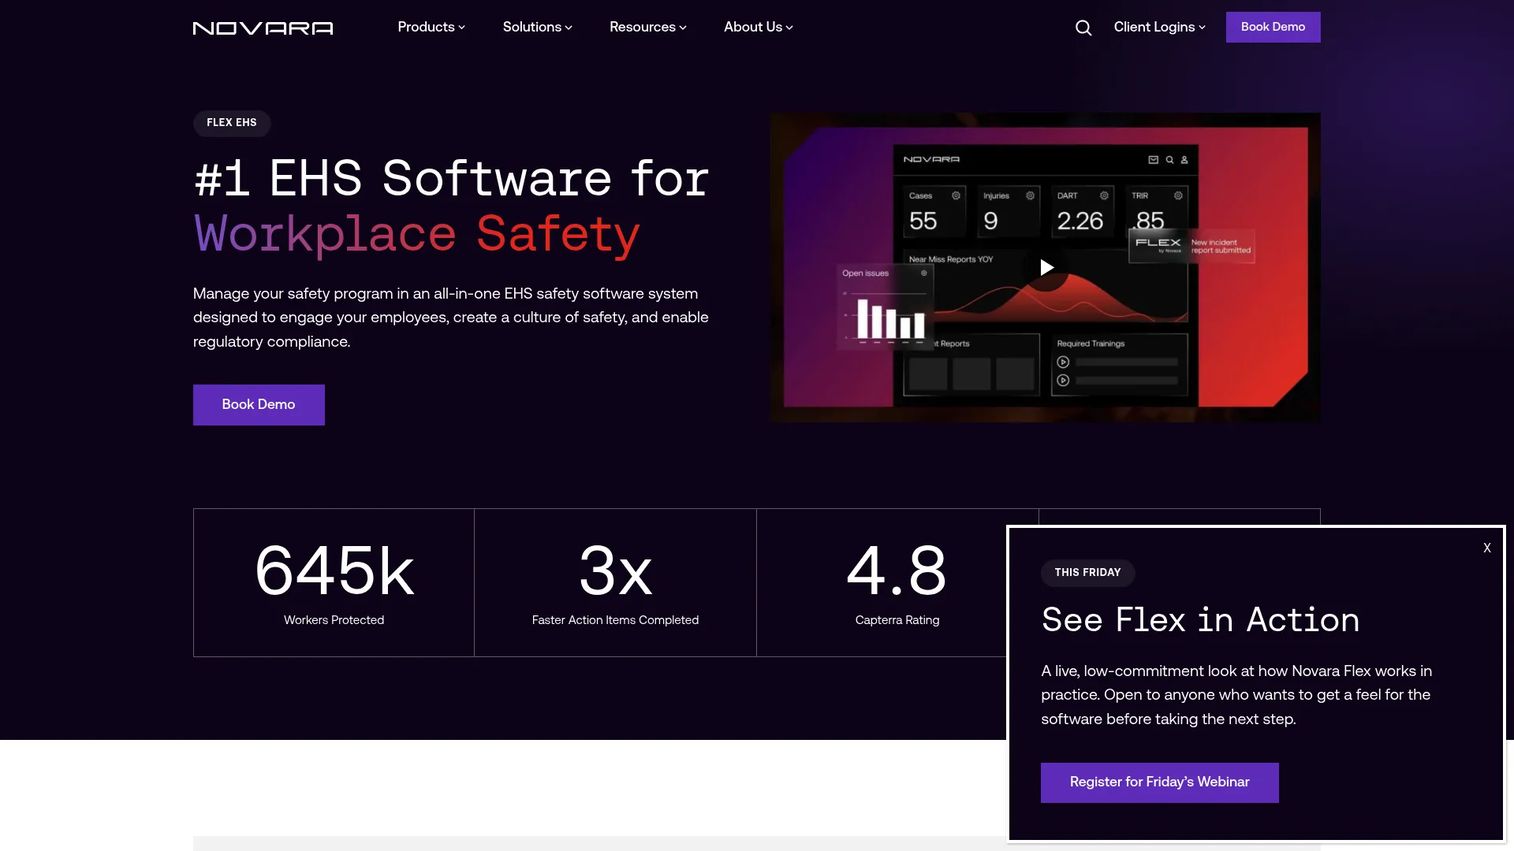Register for Friday's Webinar
This screenshot has height=851, width=1514.
point(1160,783)
